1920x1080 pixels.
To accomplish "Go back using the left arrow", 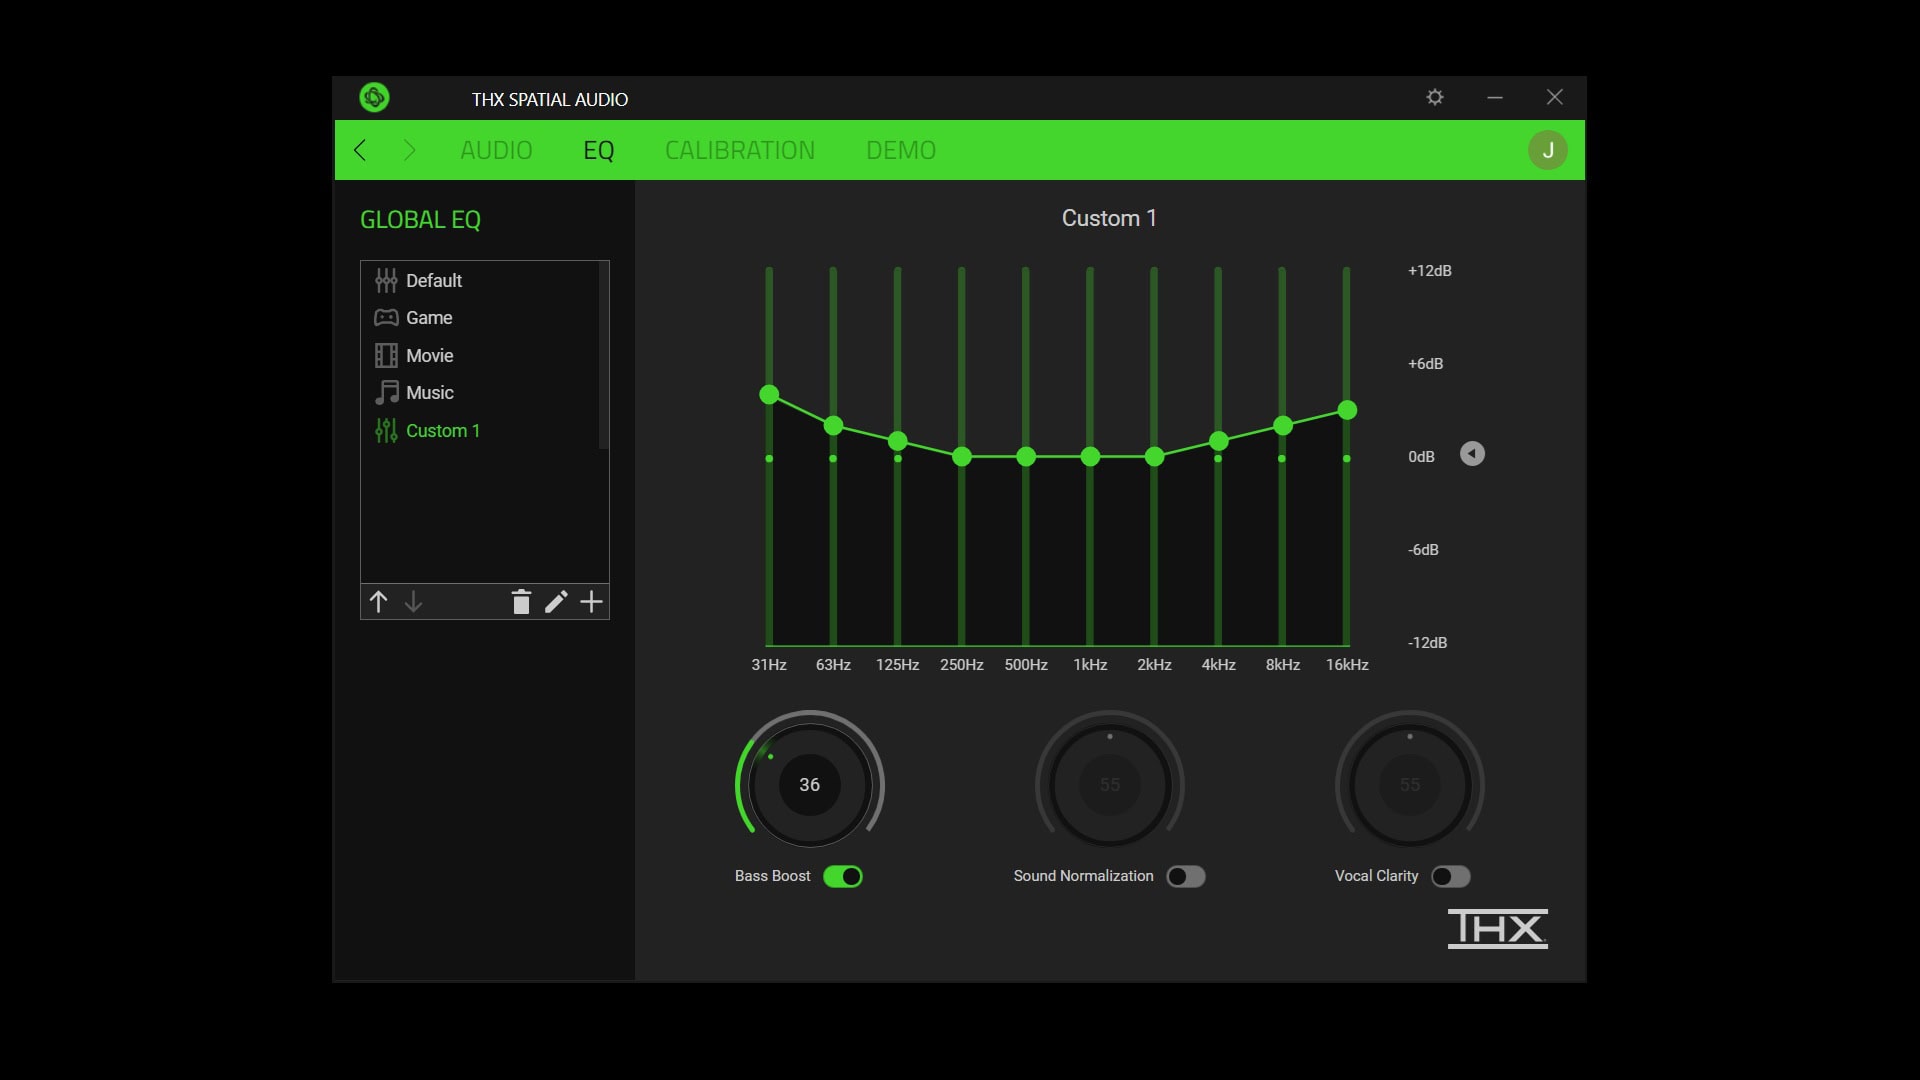I will tap(360, 150).
